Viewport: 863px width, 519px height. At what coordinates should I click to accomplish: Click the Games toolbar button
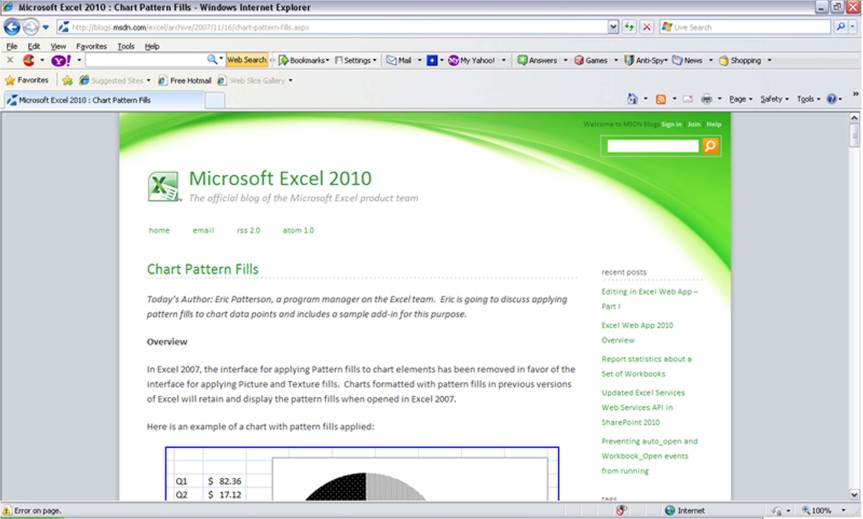click(x=591, y=60)
